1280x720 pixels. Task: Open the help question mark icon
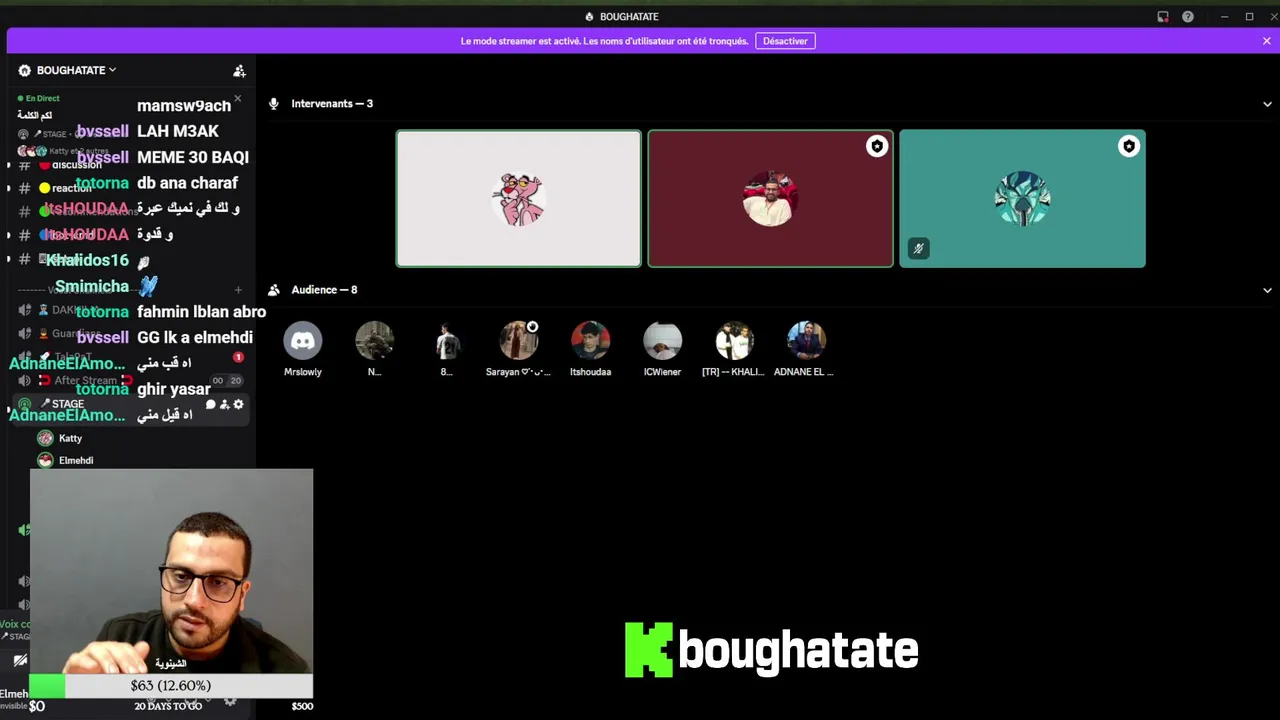1187,17
